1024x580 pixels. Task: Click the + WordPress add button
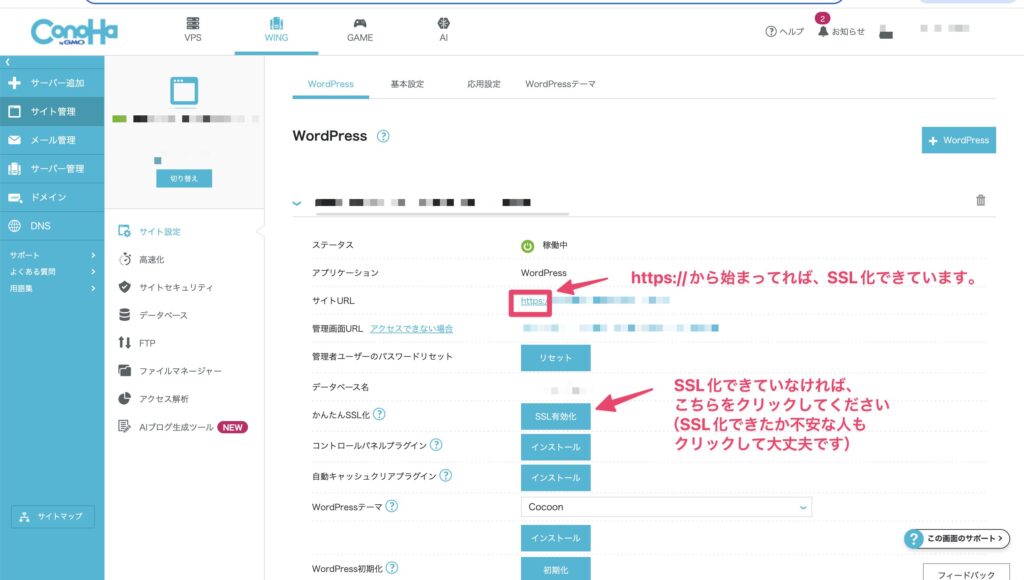coord(959,140)
